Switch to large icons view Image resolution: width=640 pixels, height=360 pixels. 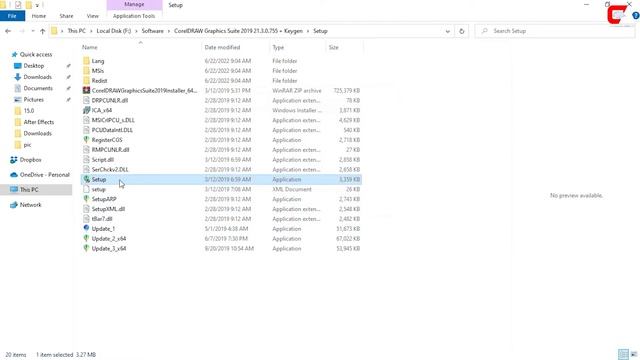634,354
